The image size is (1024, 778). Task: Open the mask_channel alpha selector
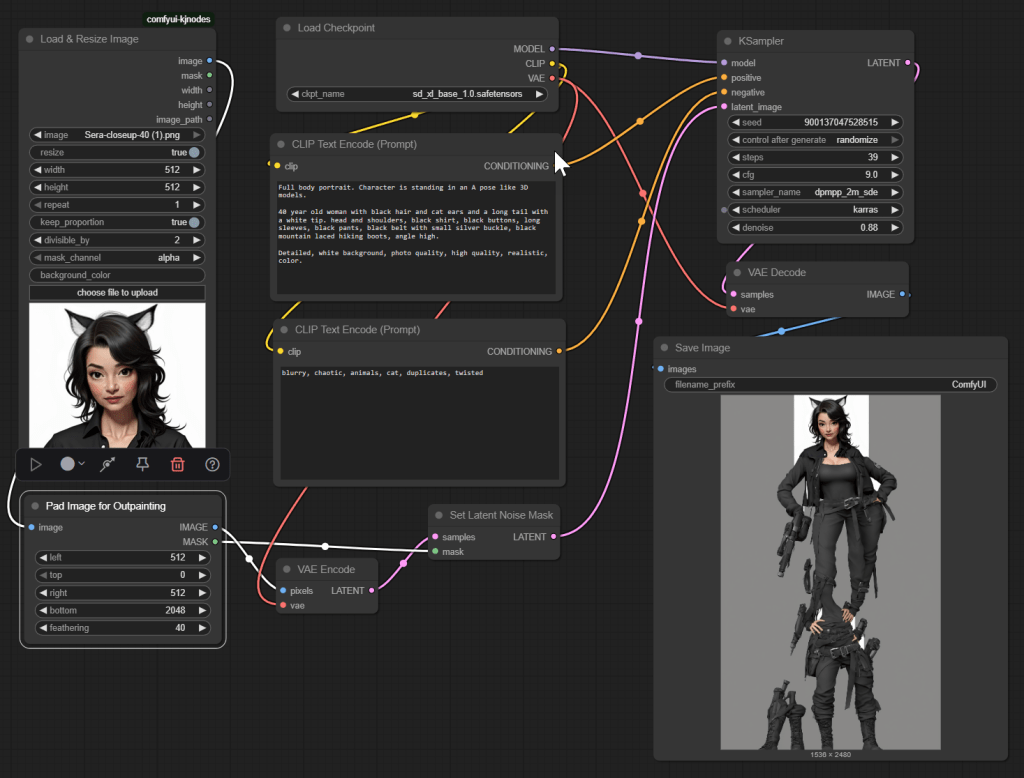click(117, 257)
